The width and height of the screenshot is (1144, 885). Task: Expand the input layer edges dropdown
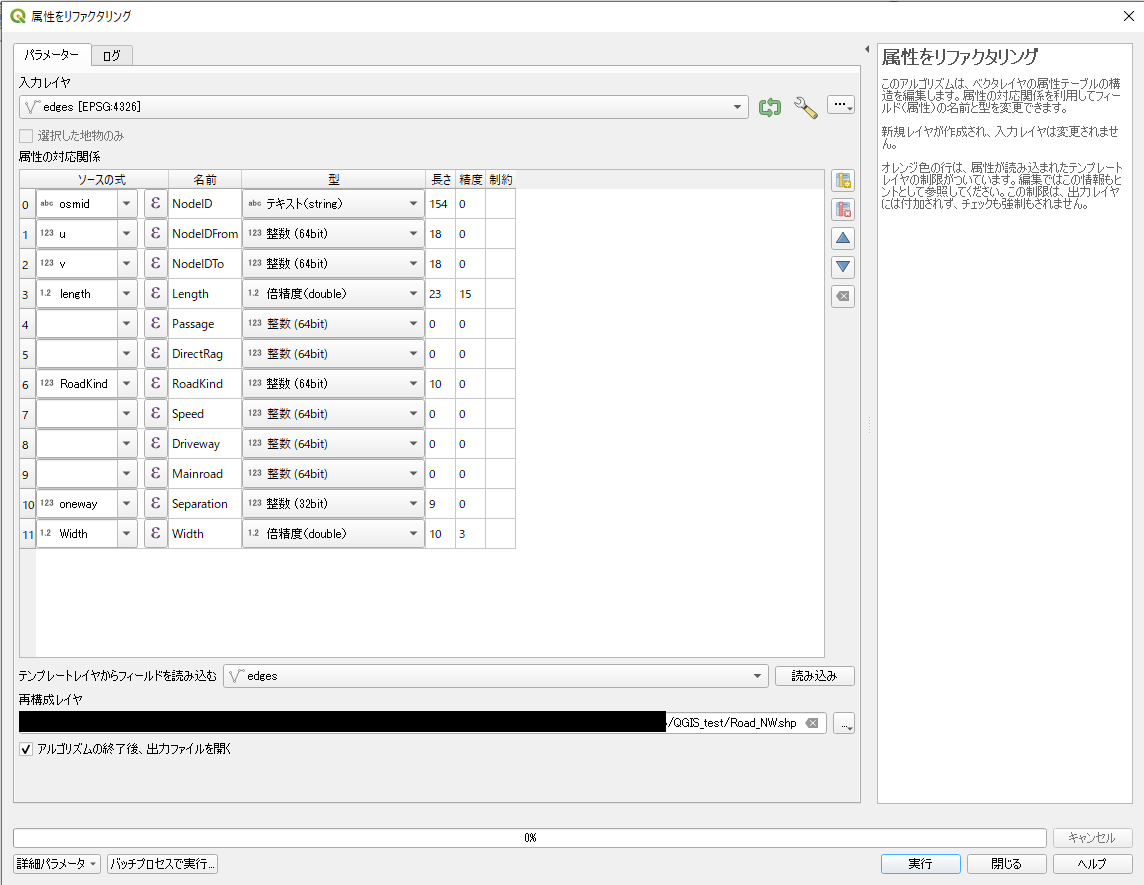[x=738, y=106]
